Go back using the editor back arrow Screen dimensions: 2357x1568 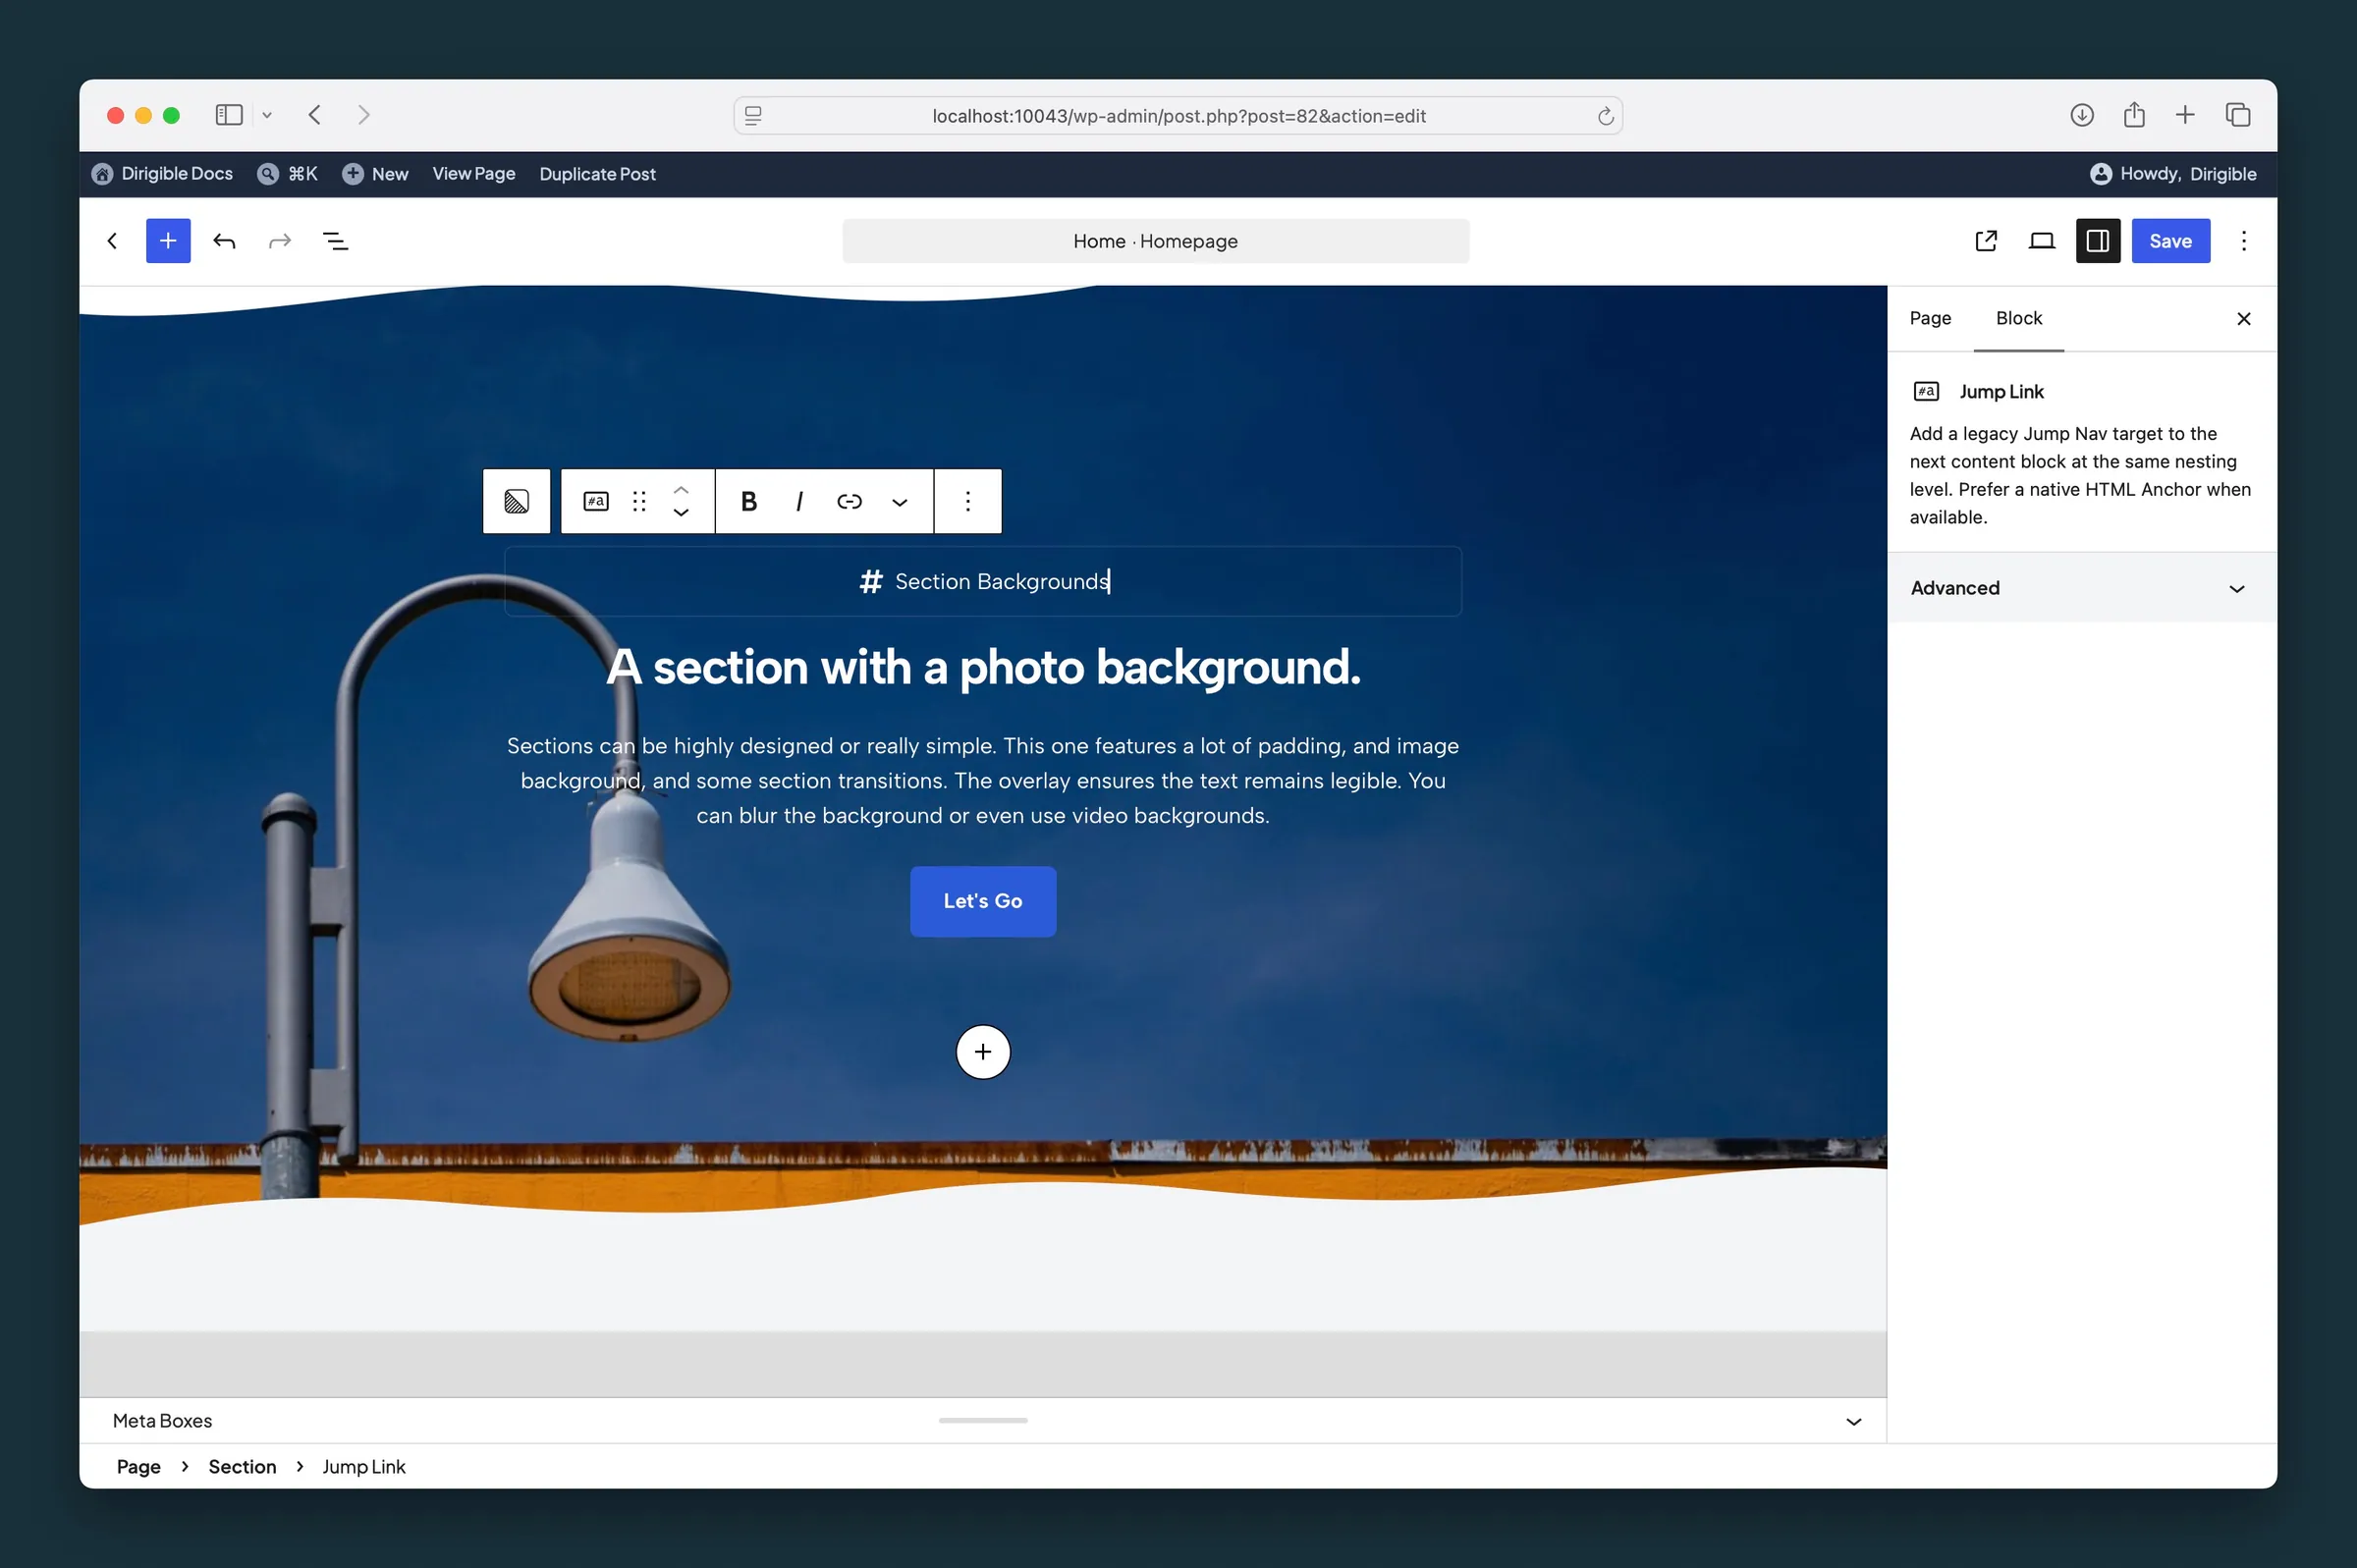click(112, 241)
